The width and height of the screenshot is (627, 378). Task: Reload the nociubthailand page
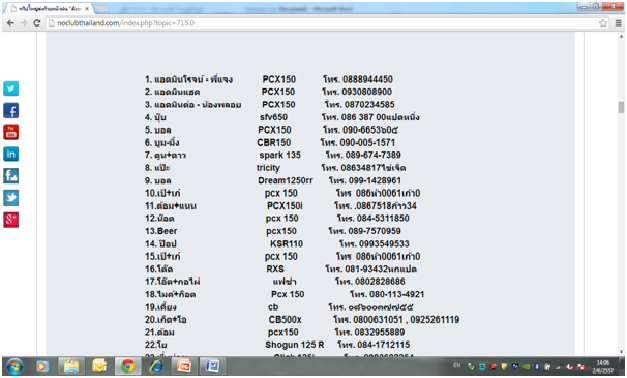pyautogui.click(x=37, y=23)
